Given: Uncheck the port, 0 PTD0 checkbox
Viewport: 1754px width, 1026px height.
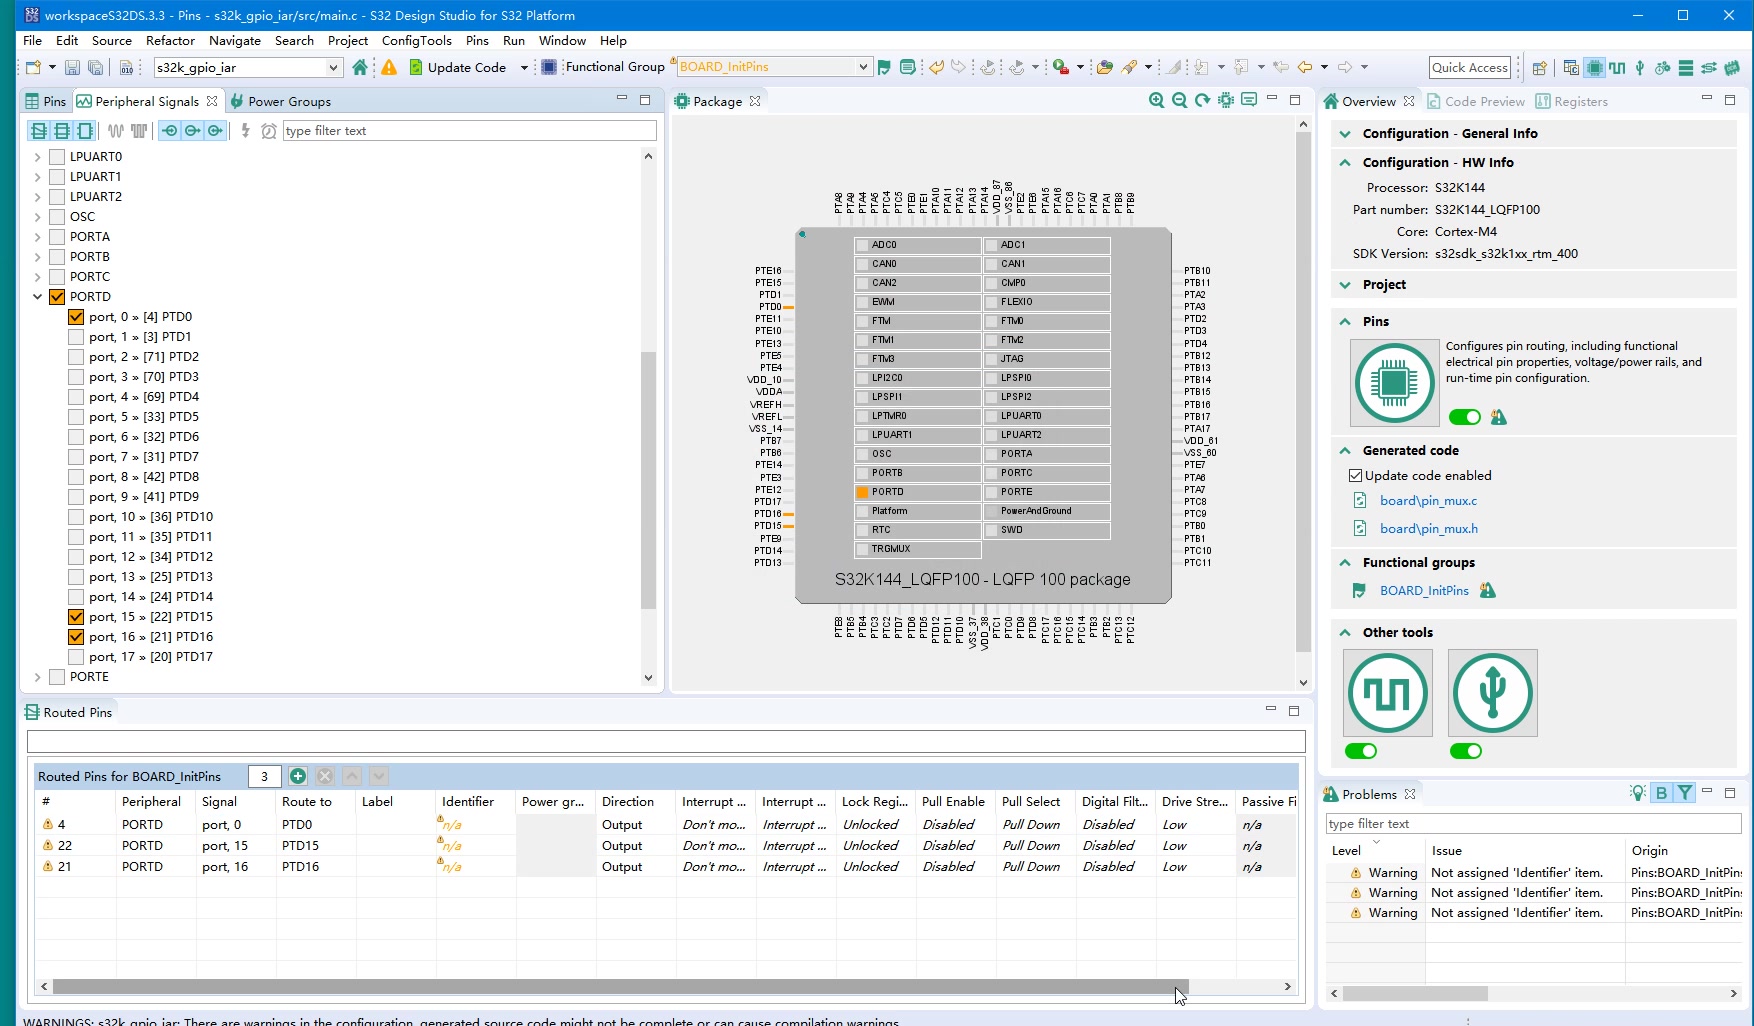Looking at the screenshot, I should (76, 317).
